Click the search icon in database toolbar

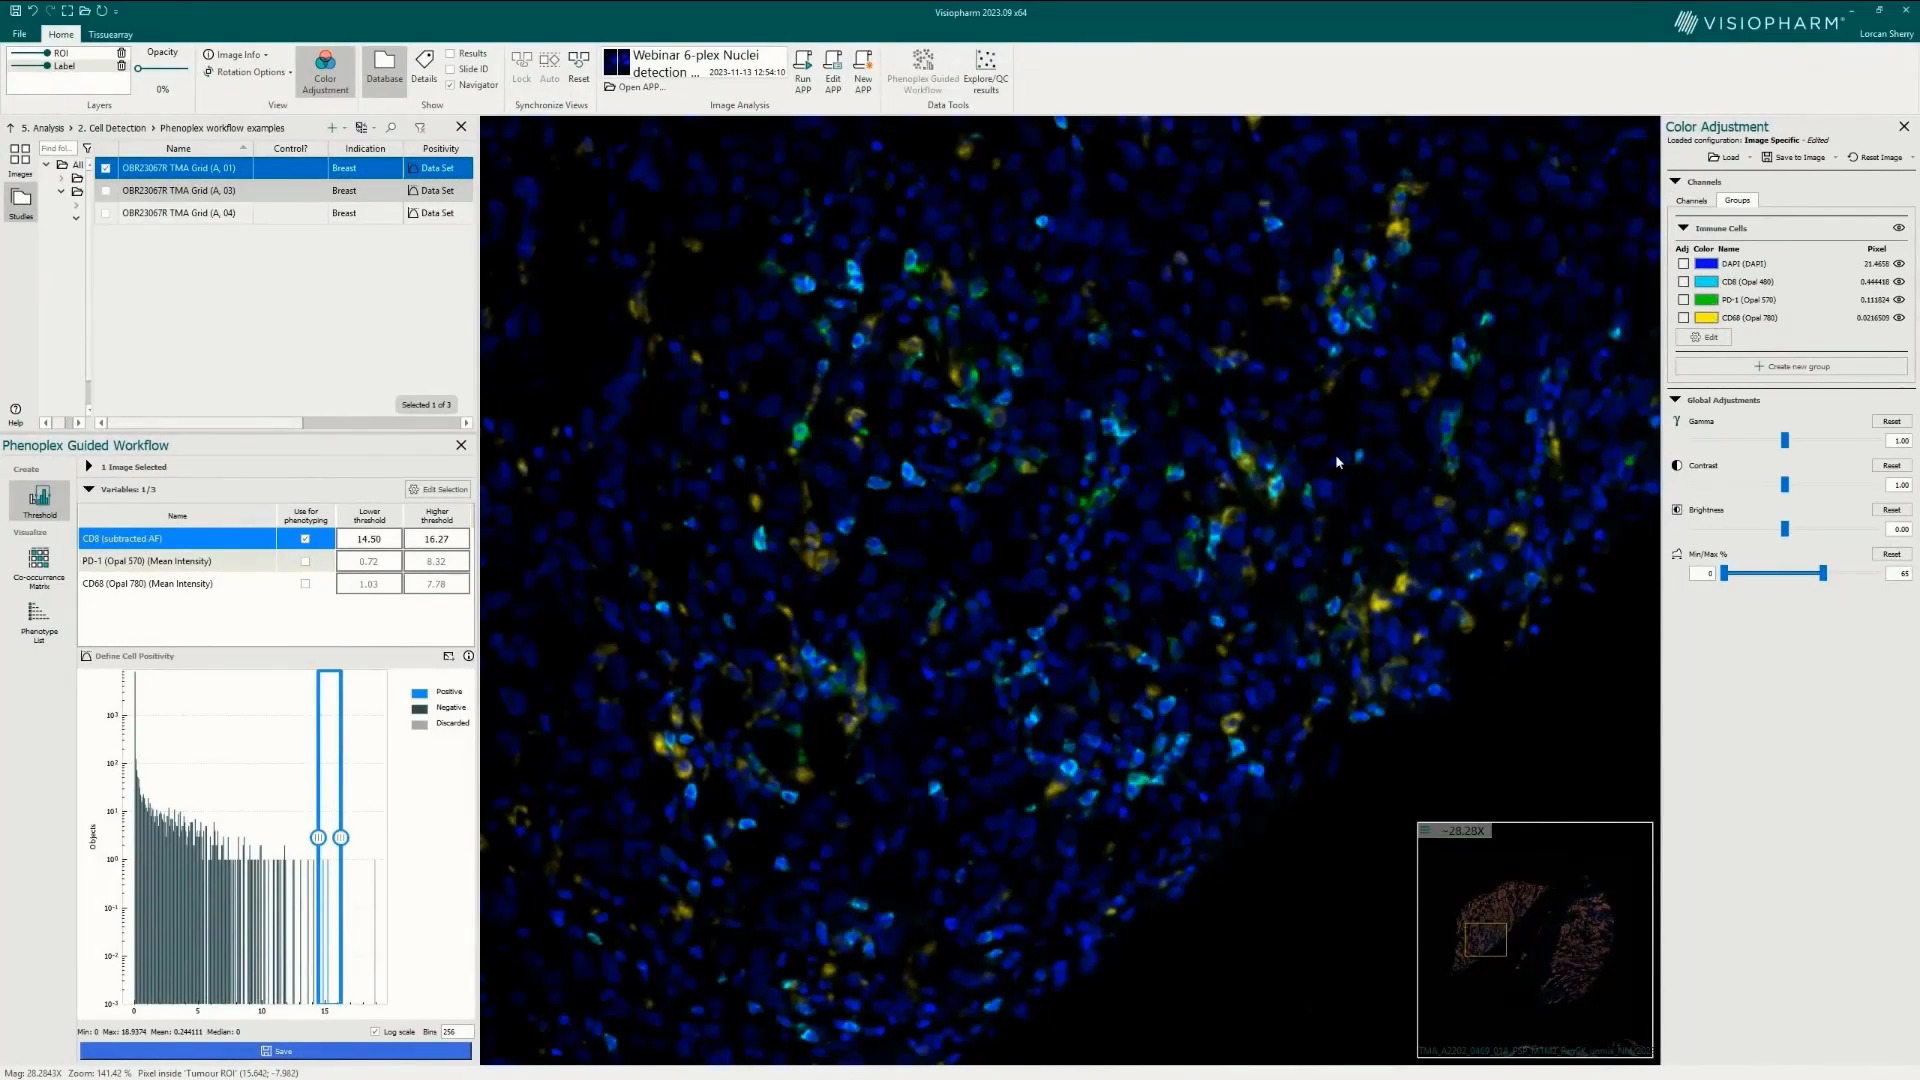click(x=391, y=128)
